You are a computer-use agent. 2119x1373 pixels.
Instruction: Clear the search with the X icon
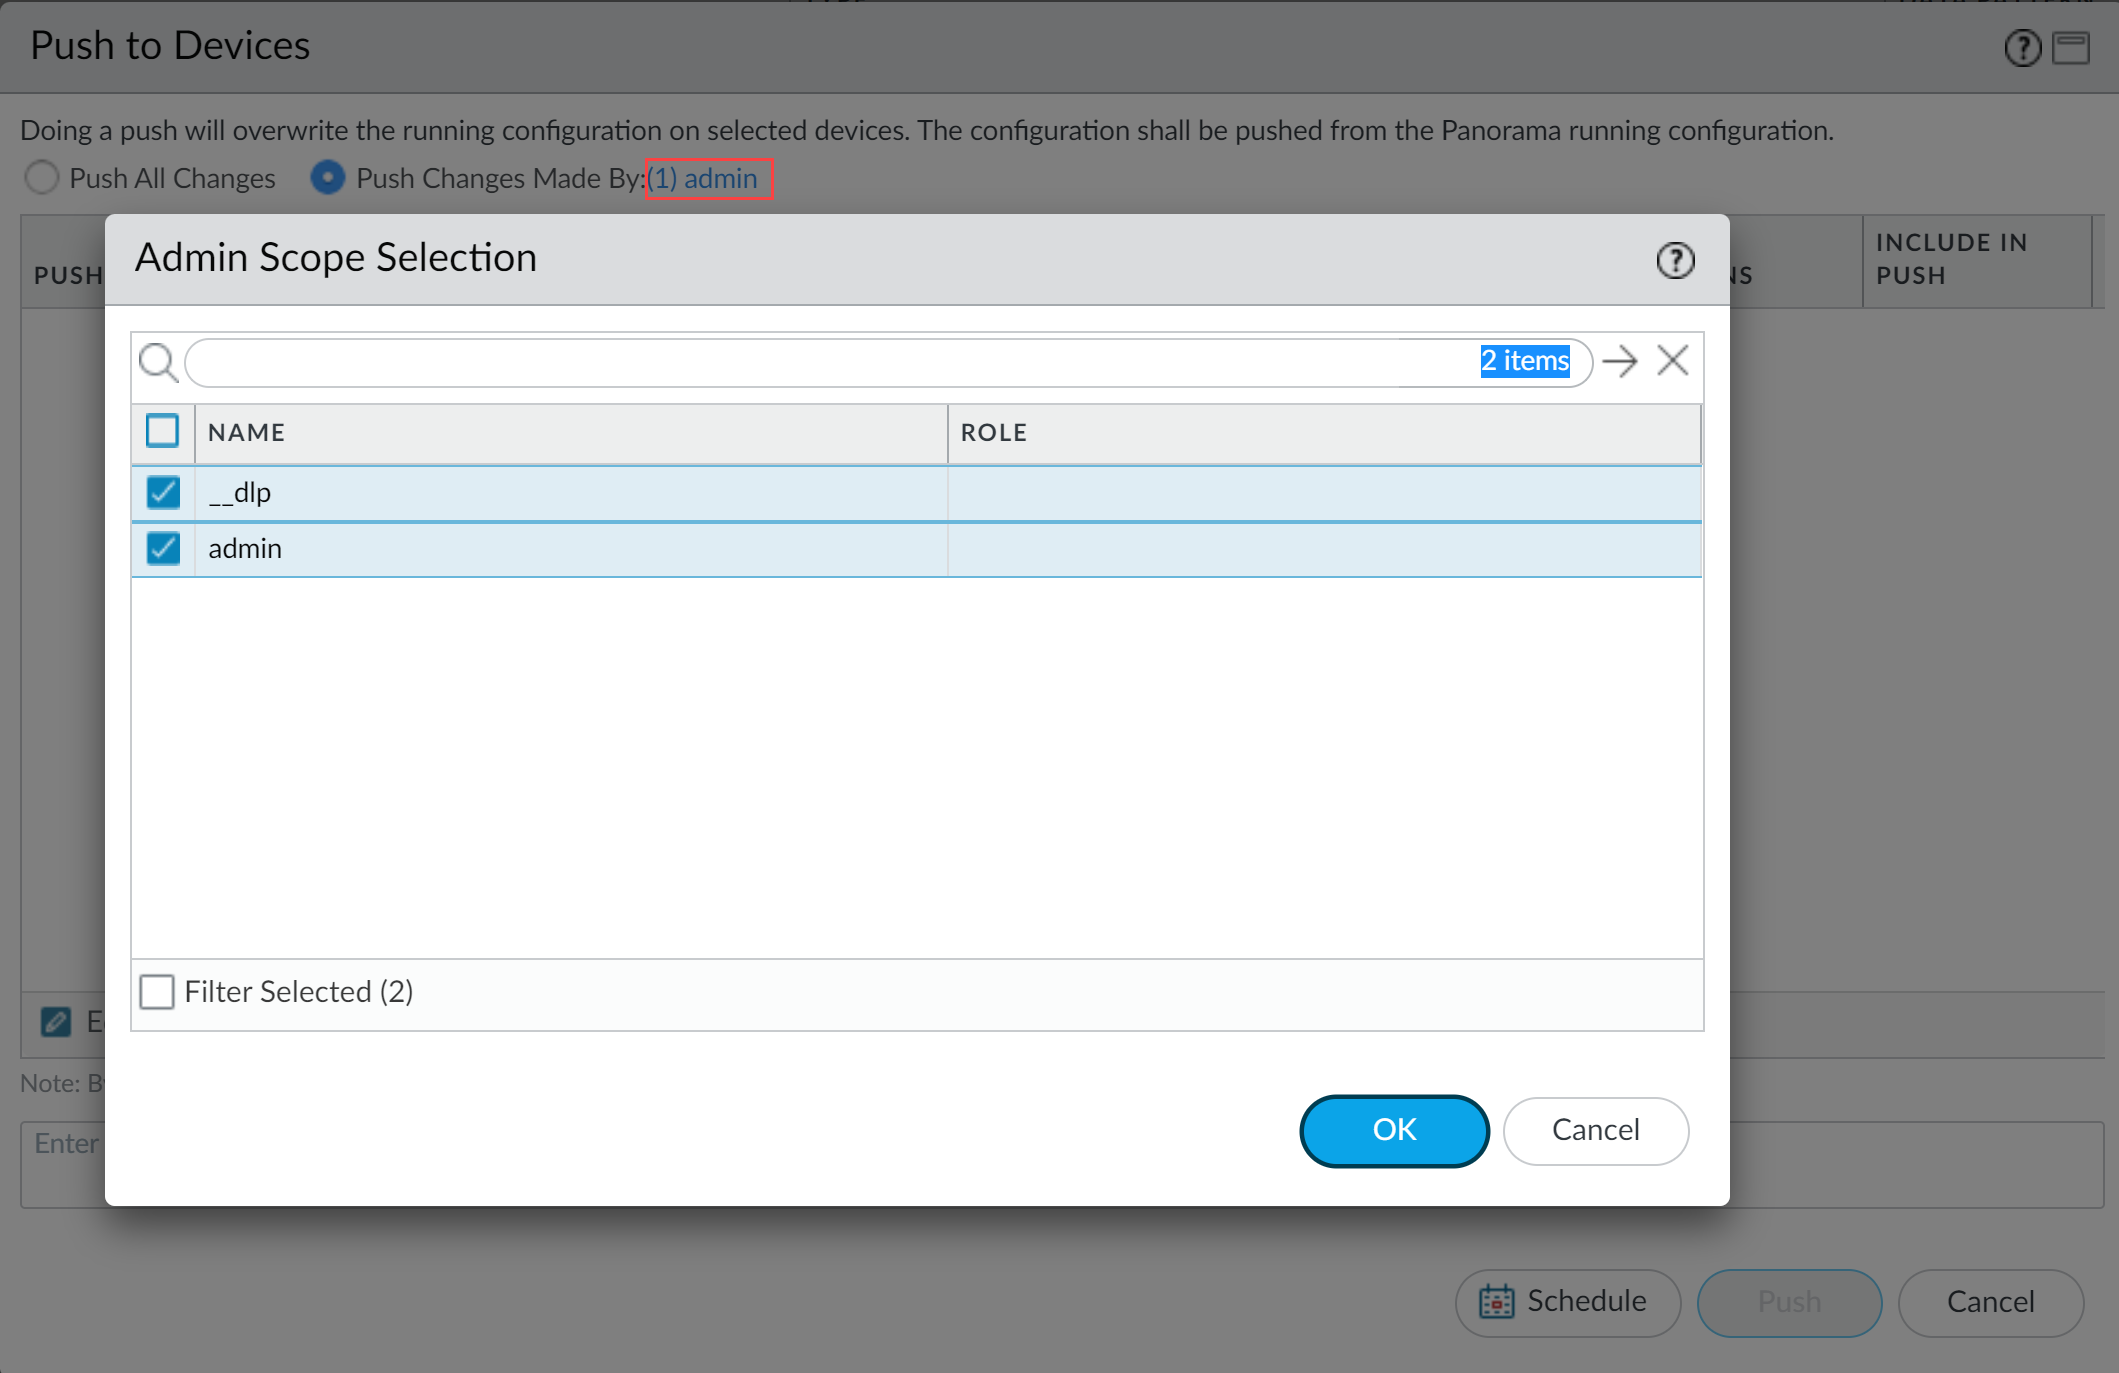(1673, 361)
